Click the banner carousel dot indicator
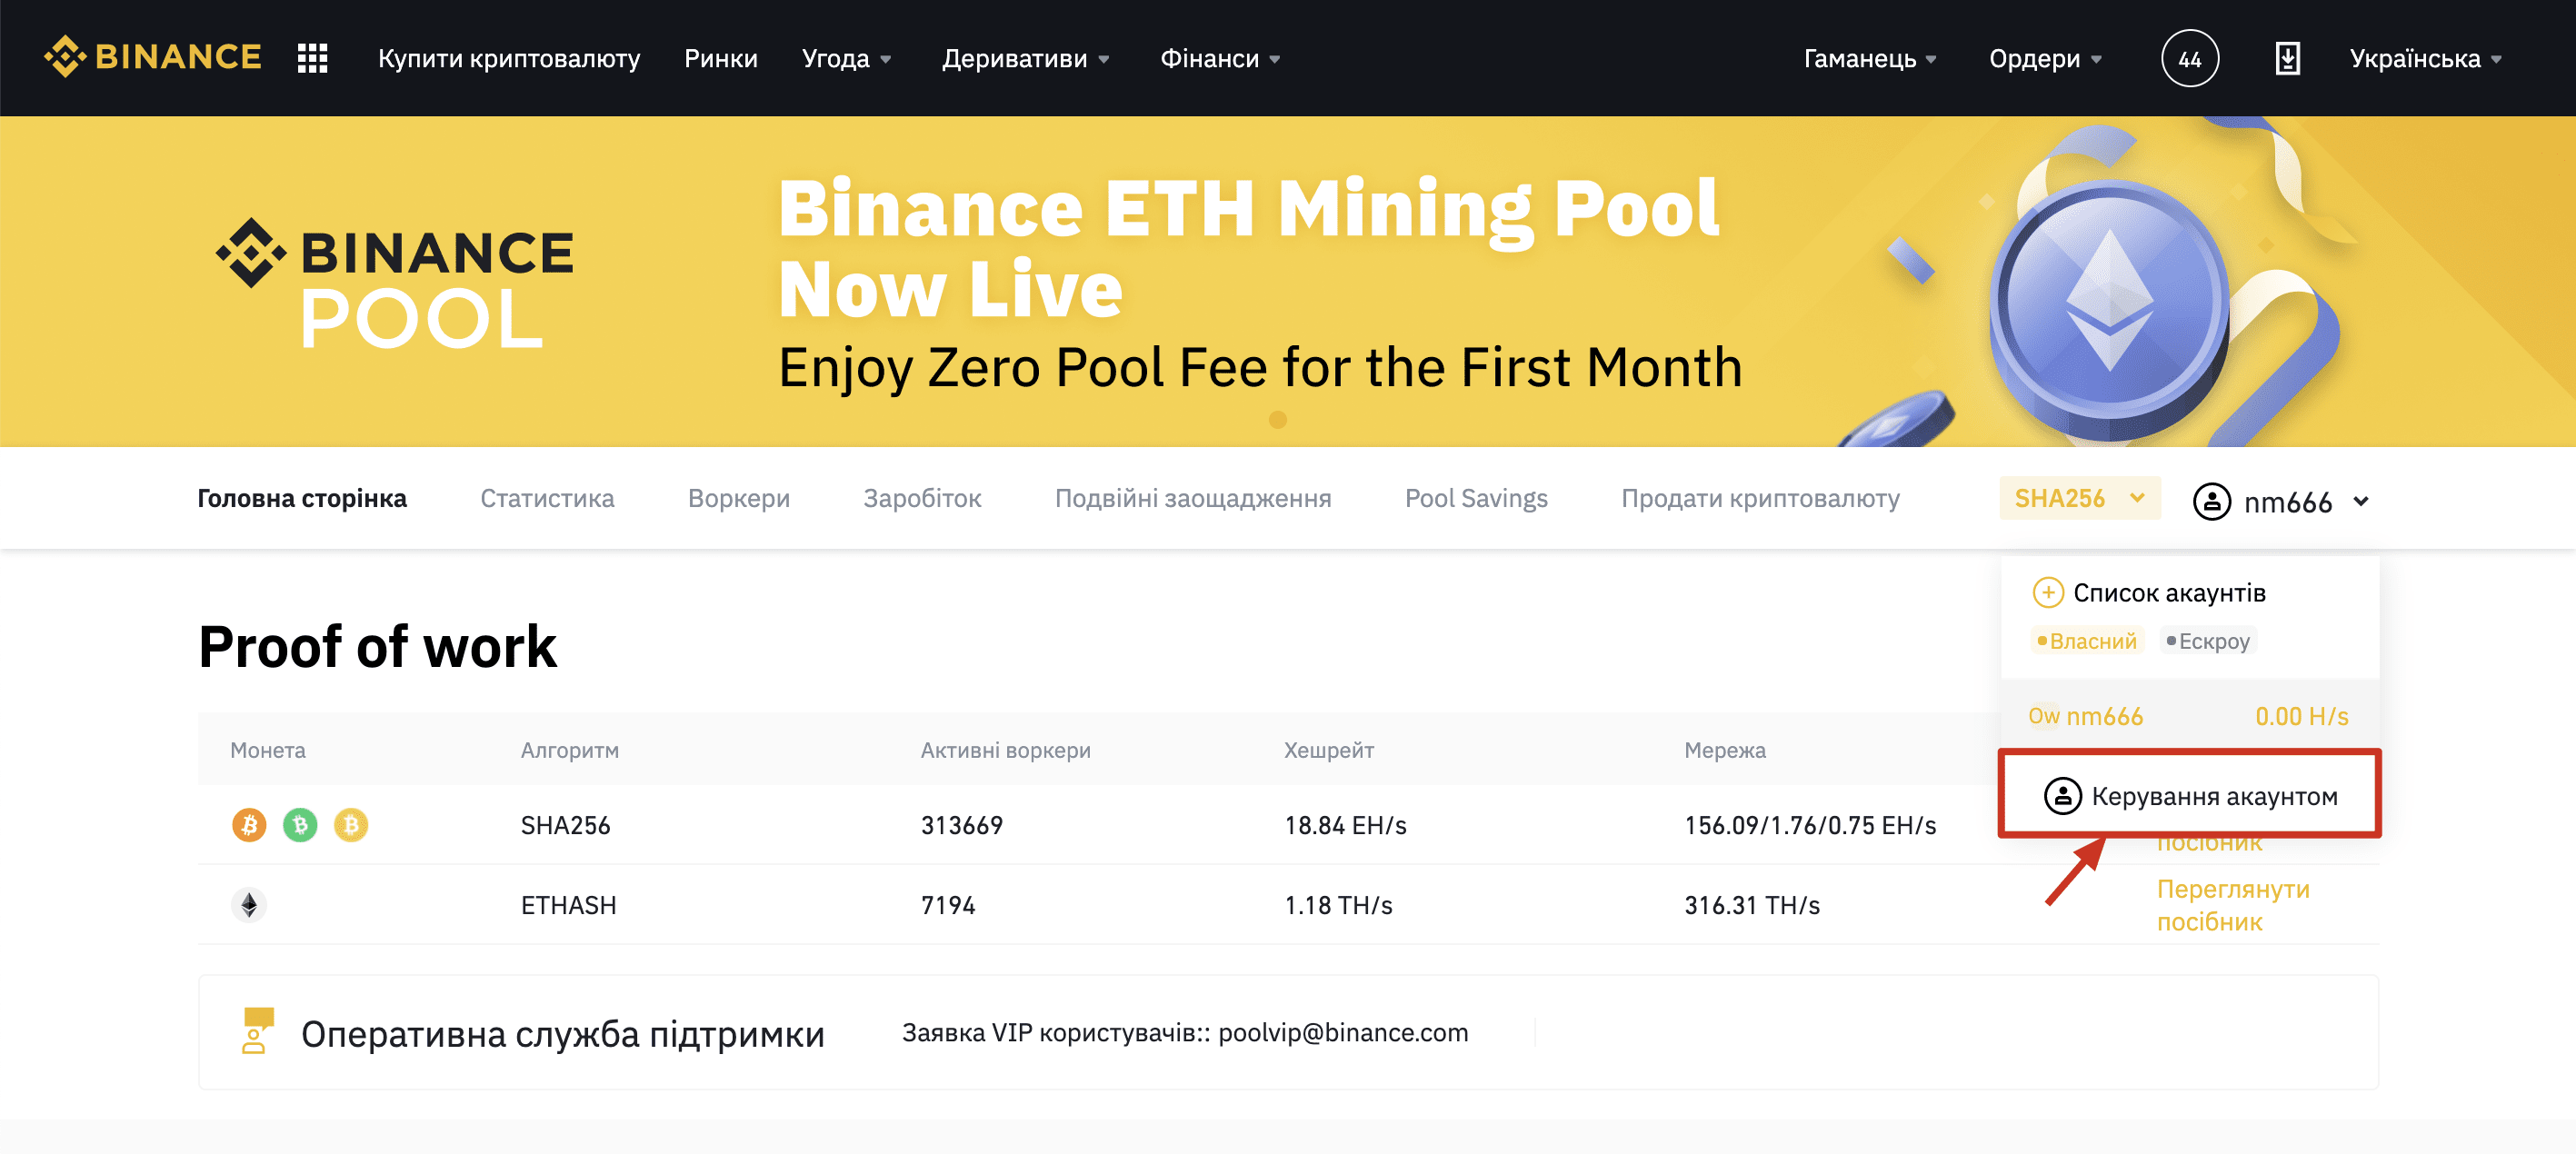 pyautogui.click(x=1277, y=420)
